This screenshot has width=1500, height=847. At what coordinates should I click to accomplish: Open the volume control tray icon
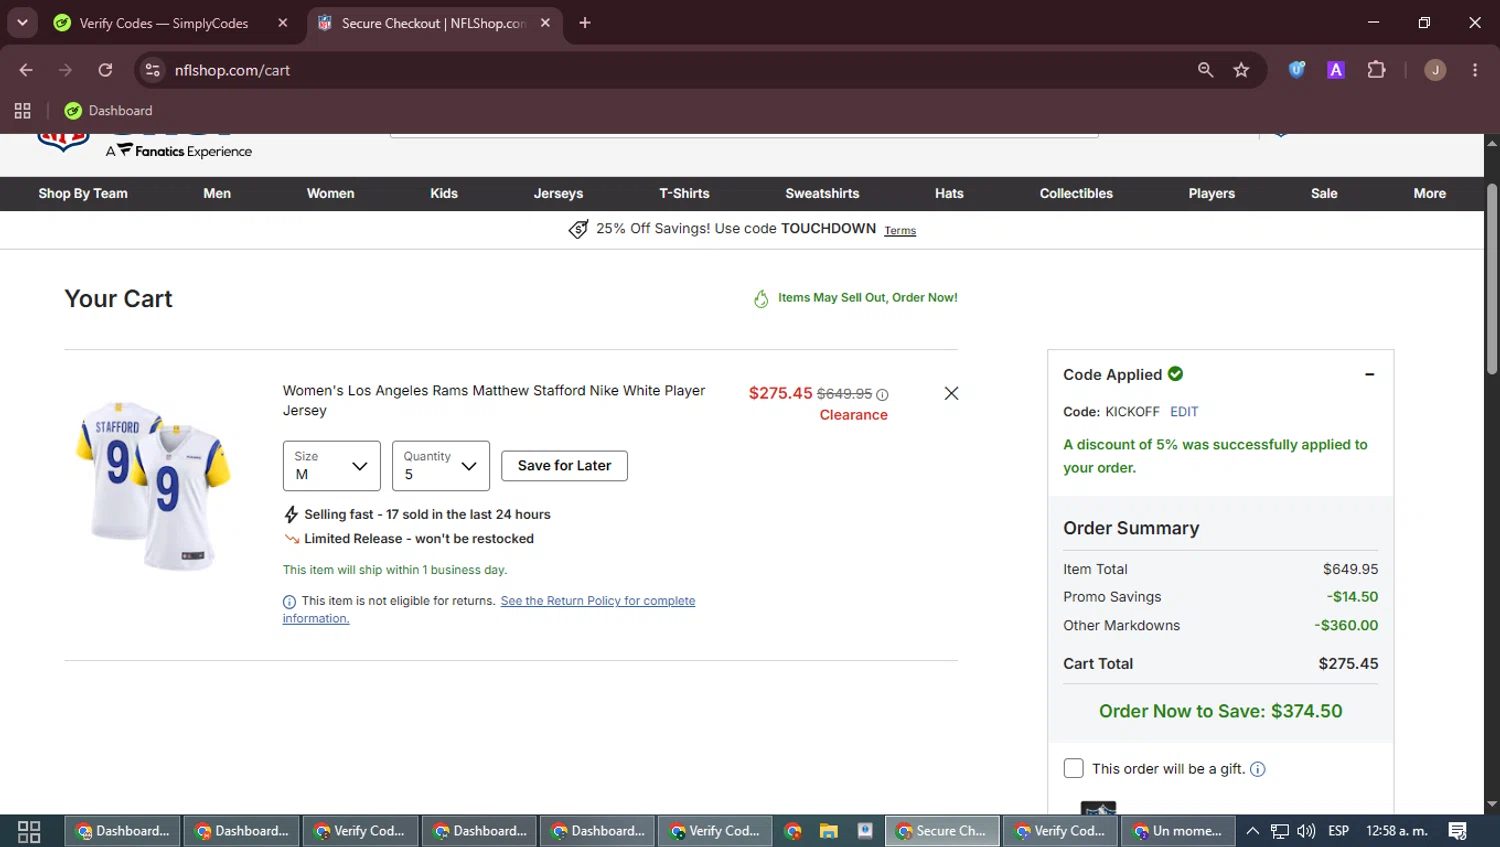(1306, 831)
